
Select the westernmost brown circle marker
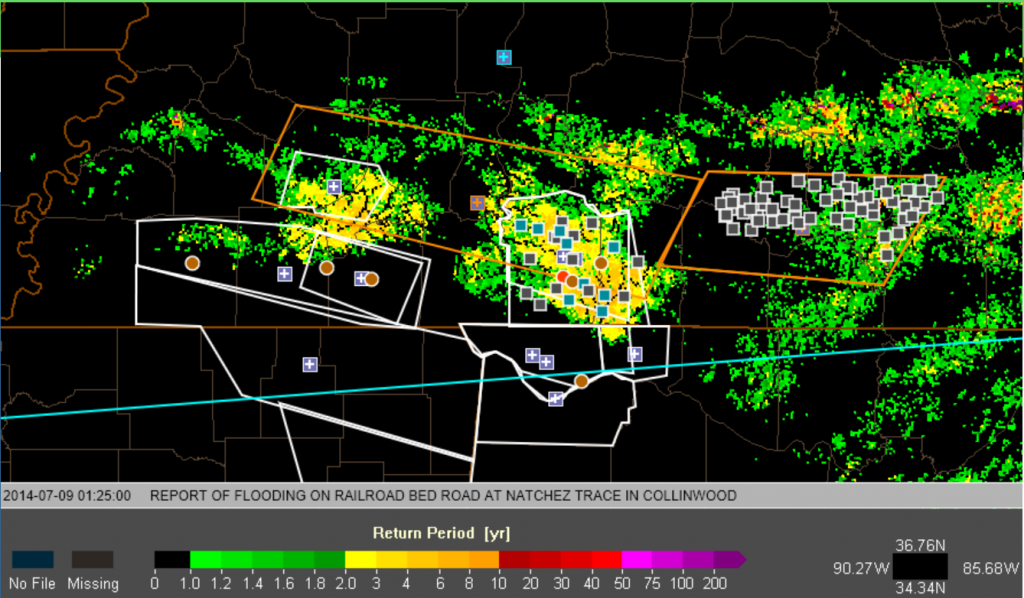pos(192,263)
